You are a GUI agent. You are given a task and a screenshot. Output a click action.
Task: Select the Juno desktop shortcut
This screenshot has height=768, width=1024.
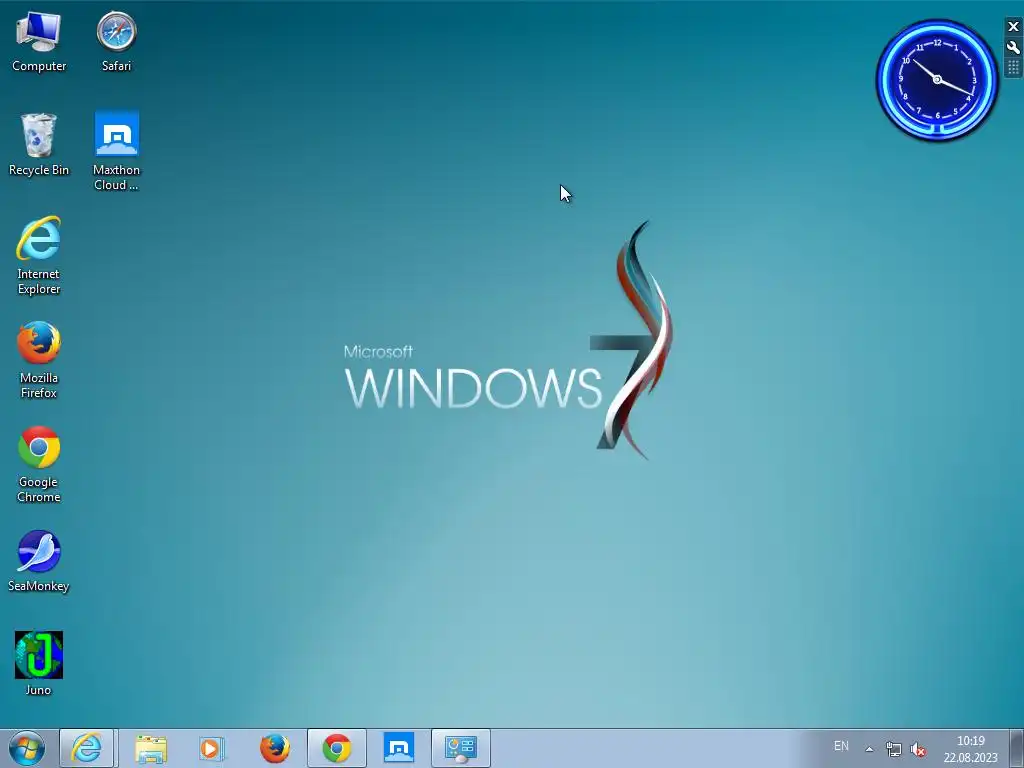click(x=39, y=664)
